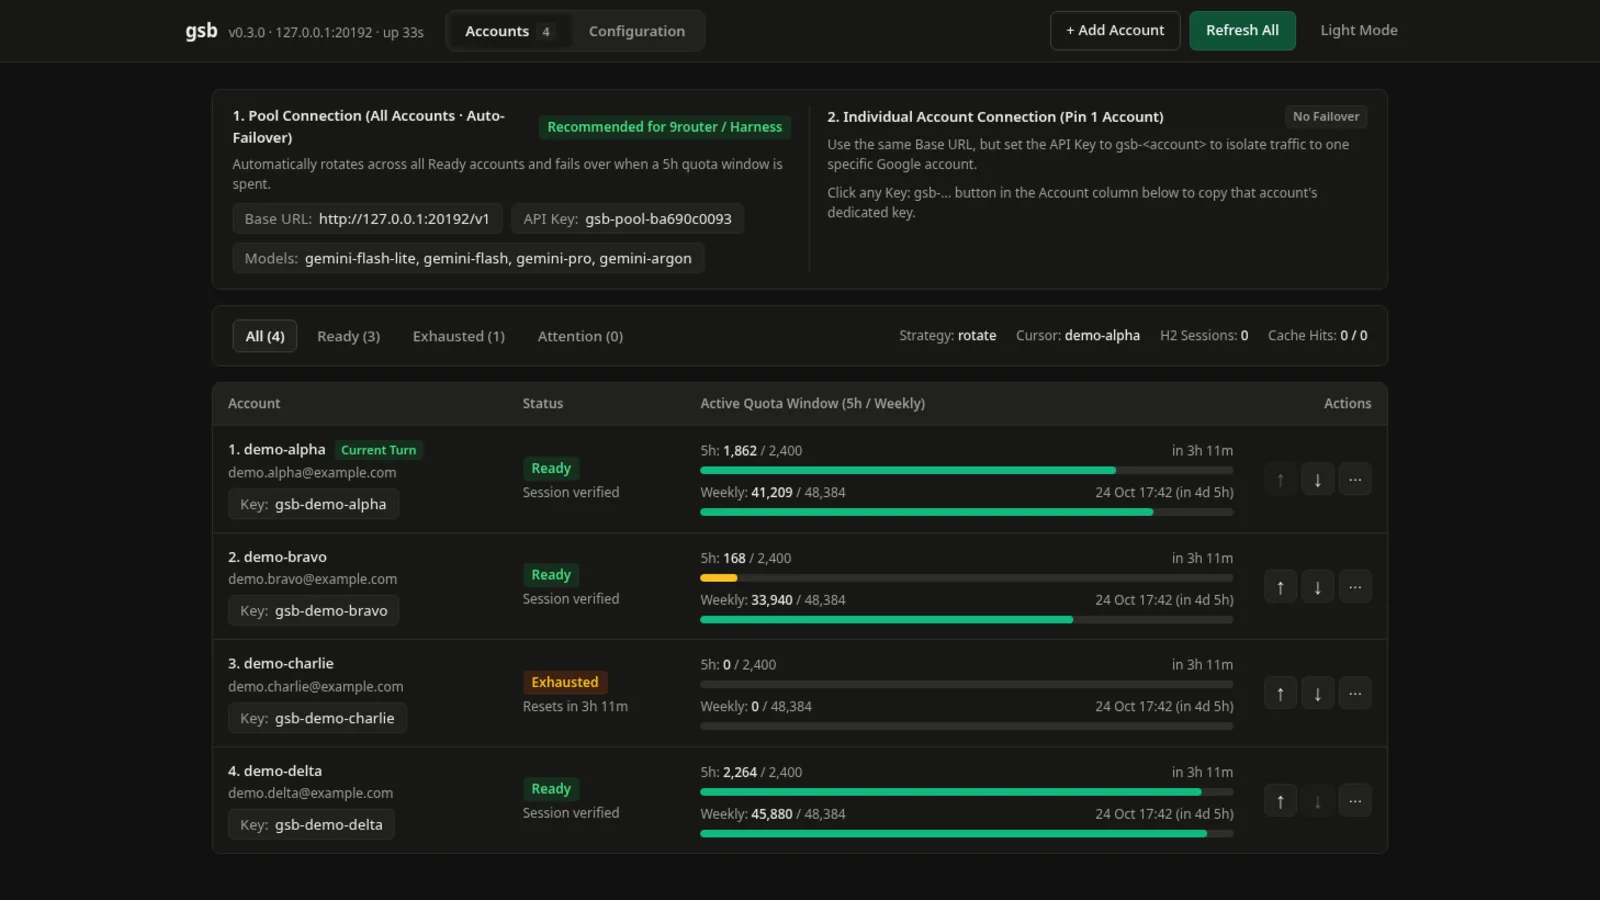This screenshot has width=1600, height=900.
Task: Click demo.bravo@example.com email
Action: coord(312,579)
